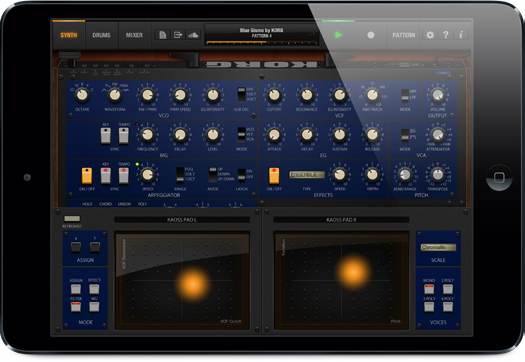Open the SoundCloud cloud icon
This screenshot has width=525, height=362.
pos(194,35)
